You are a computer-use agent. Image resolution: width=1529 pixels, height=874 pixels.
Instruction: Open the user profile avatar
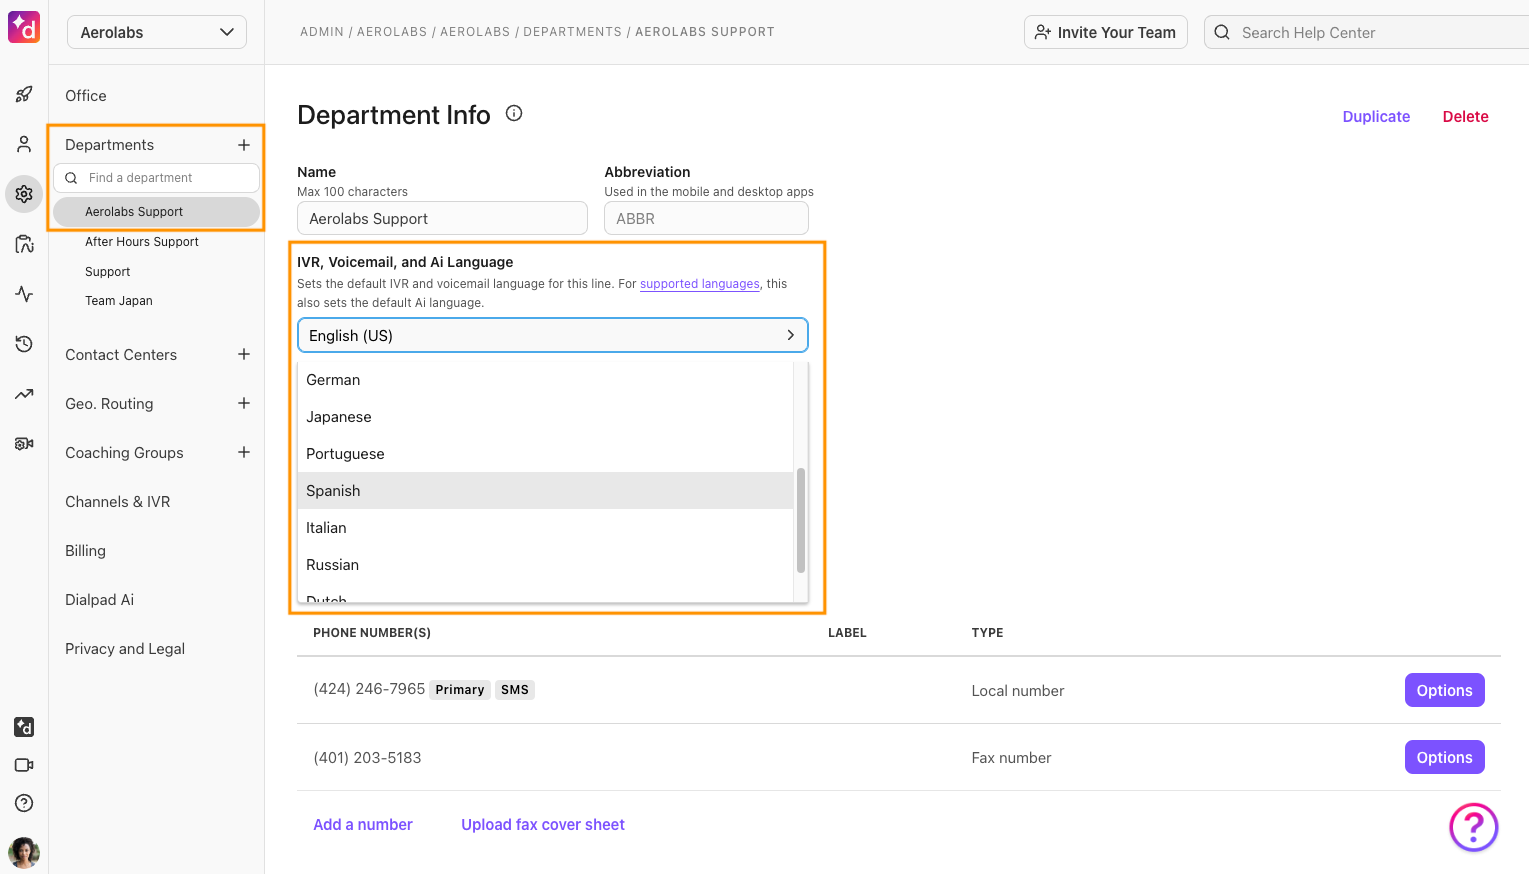(24, 853)
